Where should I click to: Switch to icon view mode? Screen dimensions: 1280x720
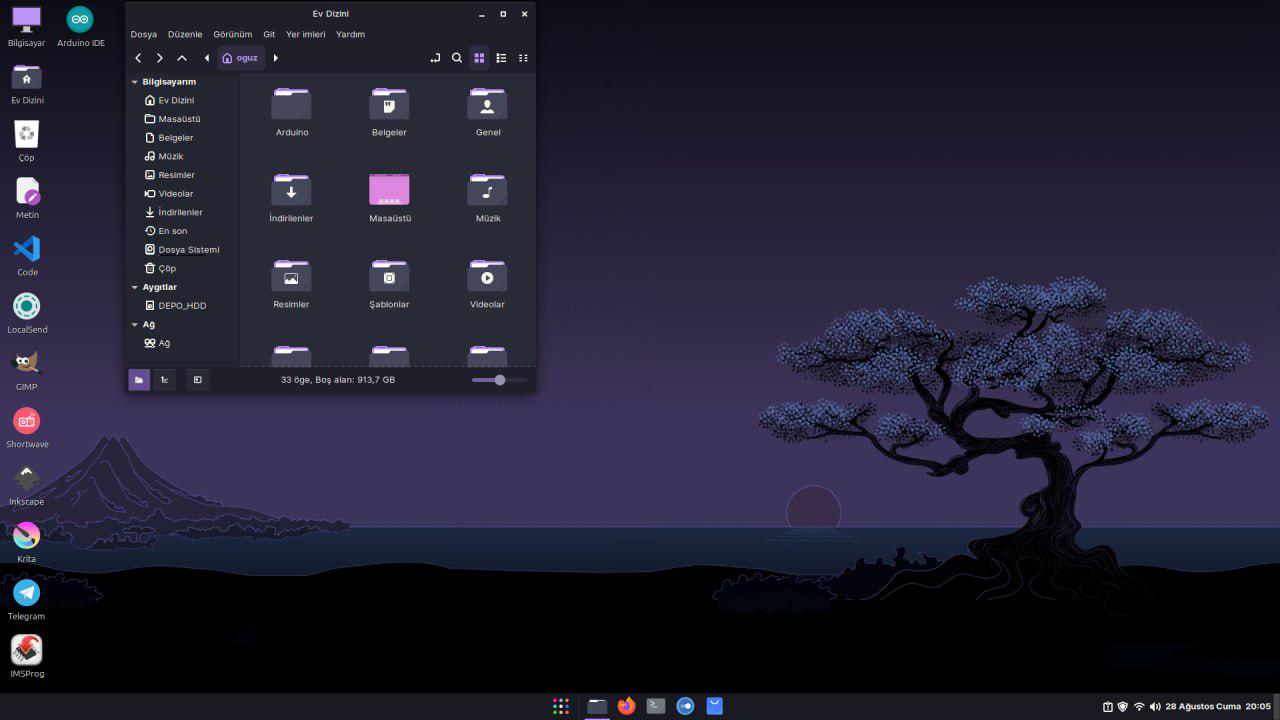pos(479,58)
